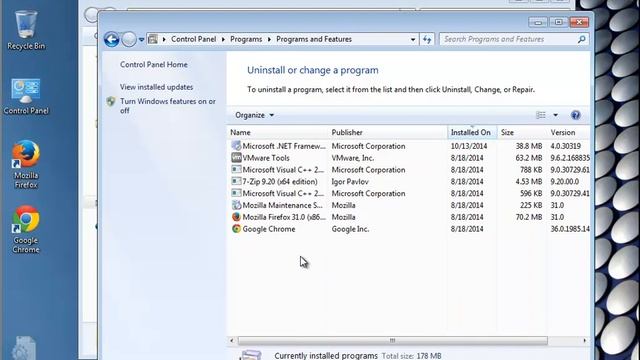Click the 70.2 MB size value
This screenshot has height=360, width=640.
(529, 217)
